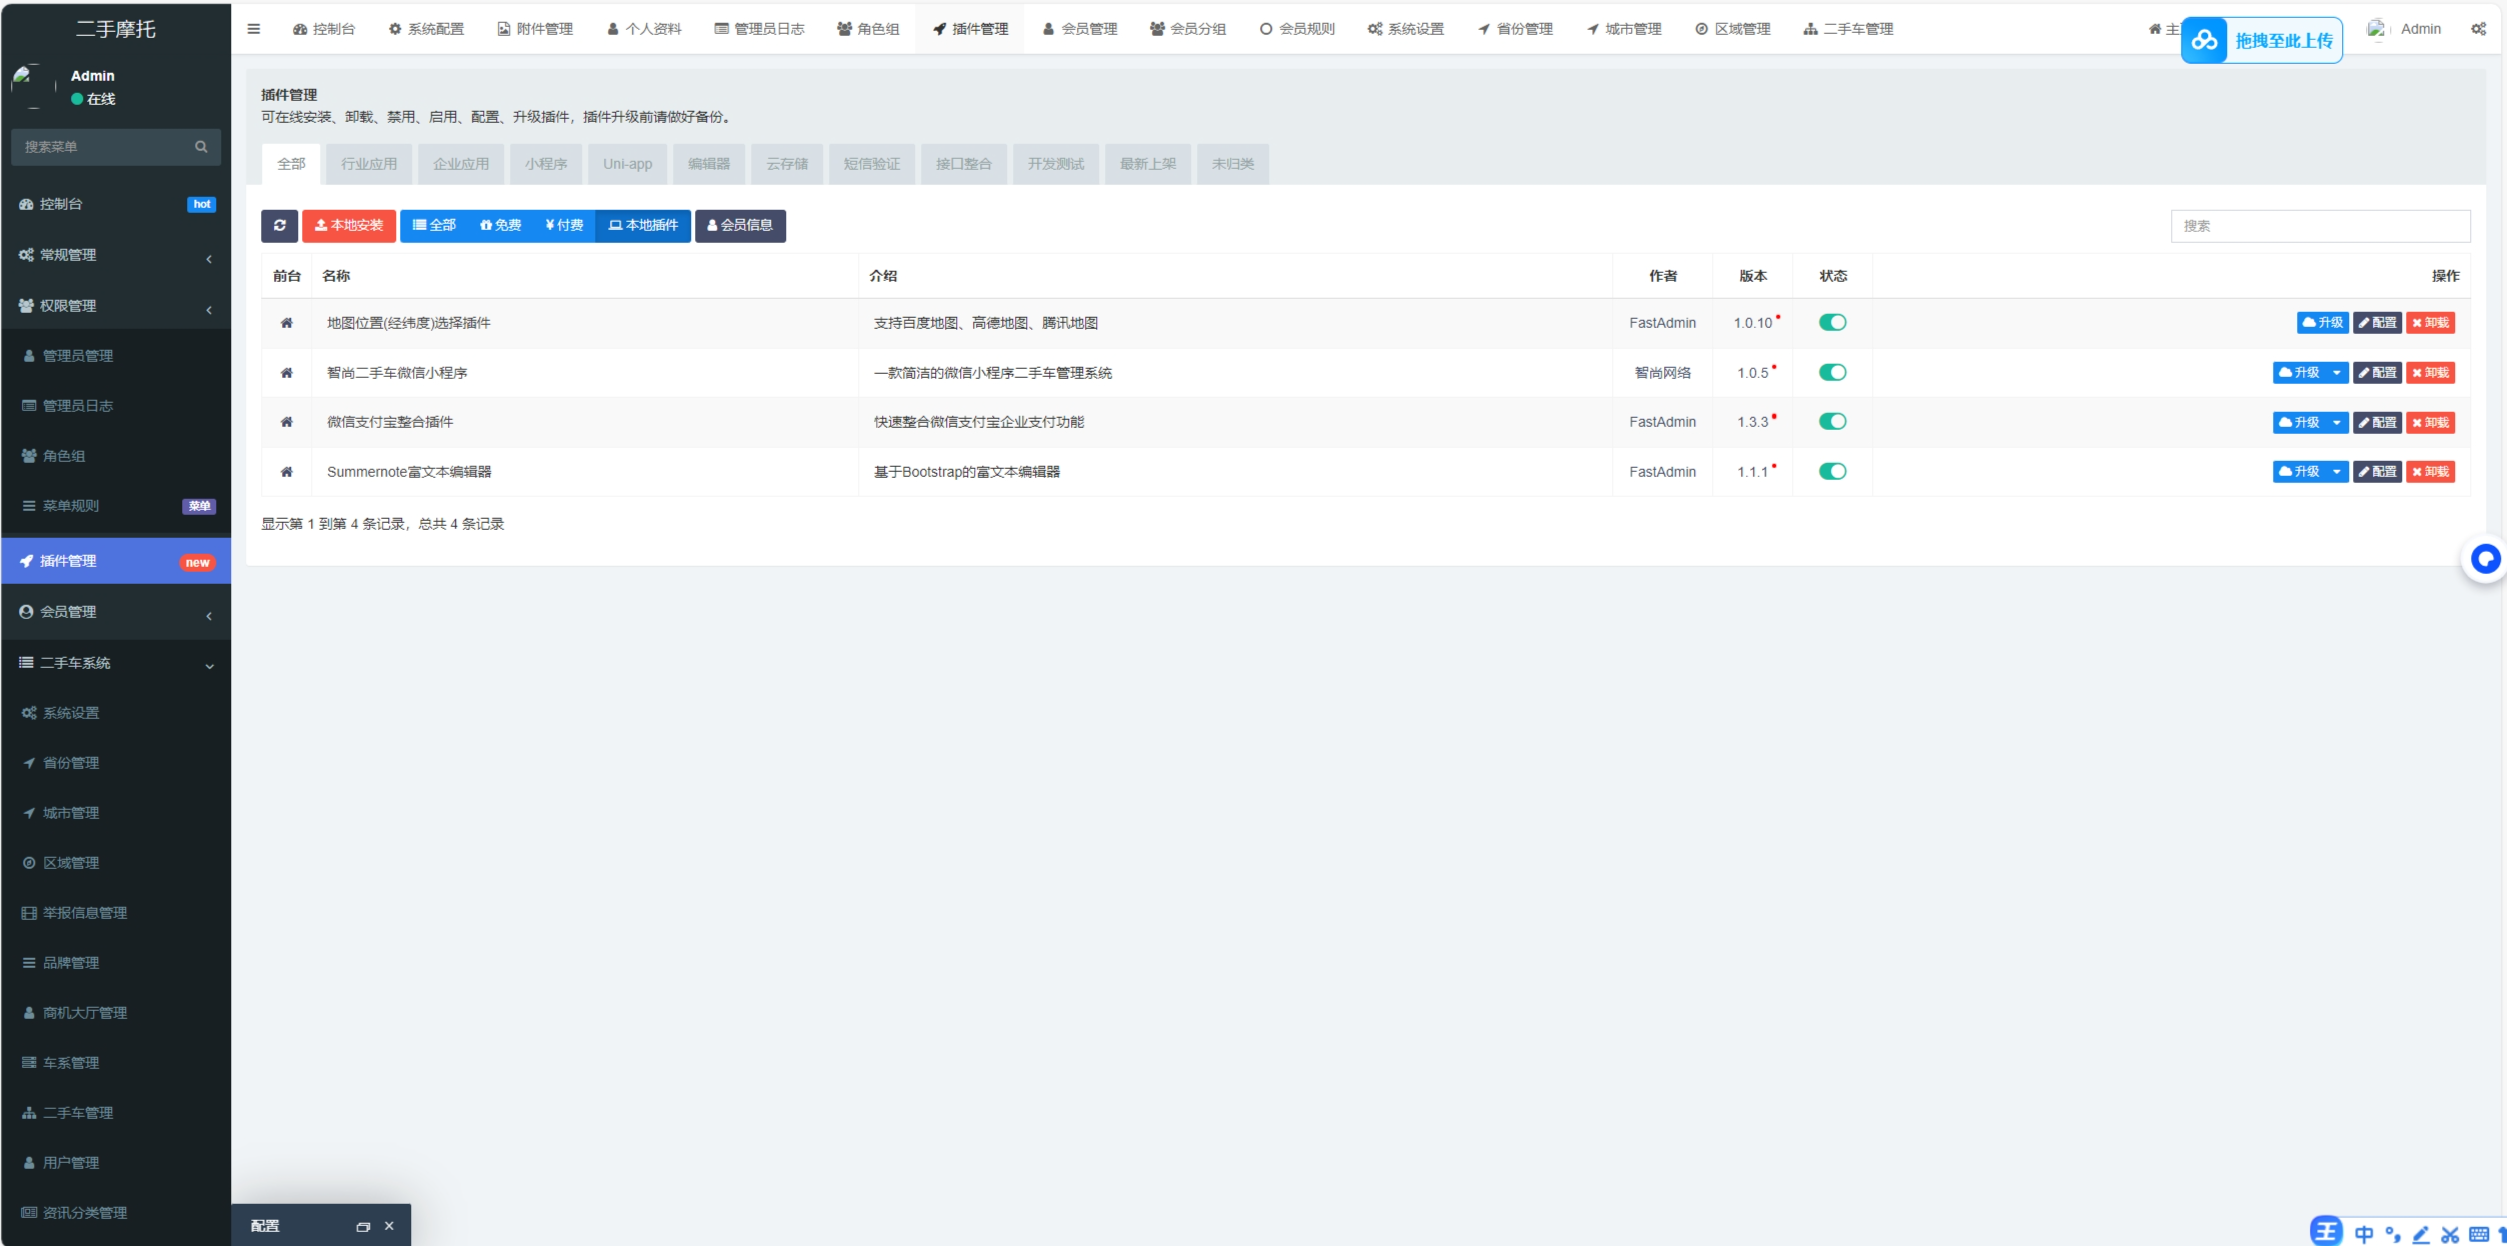Click the pen icon in bottom tray

click(x=2421, y=1235)
